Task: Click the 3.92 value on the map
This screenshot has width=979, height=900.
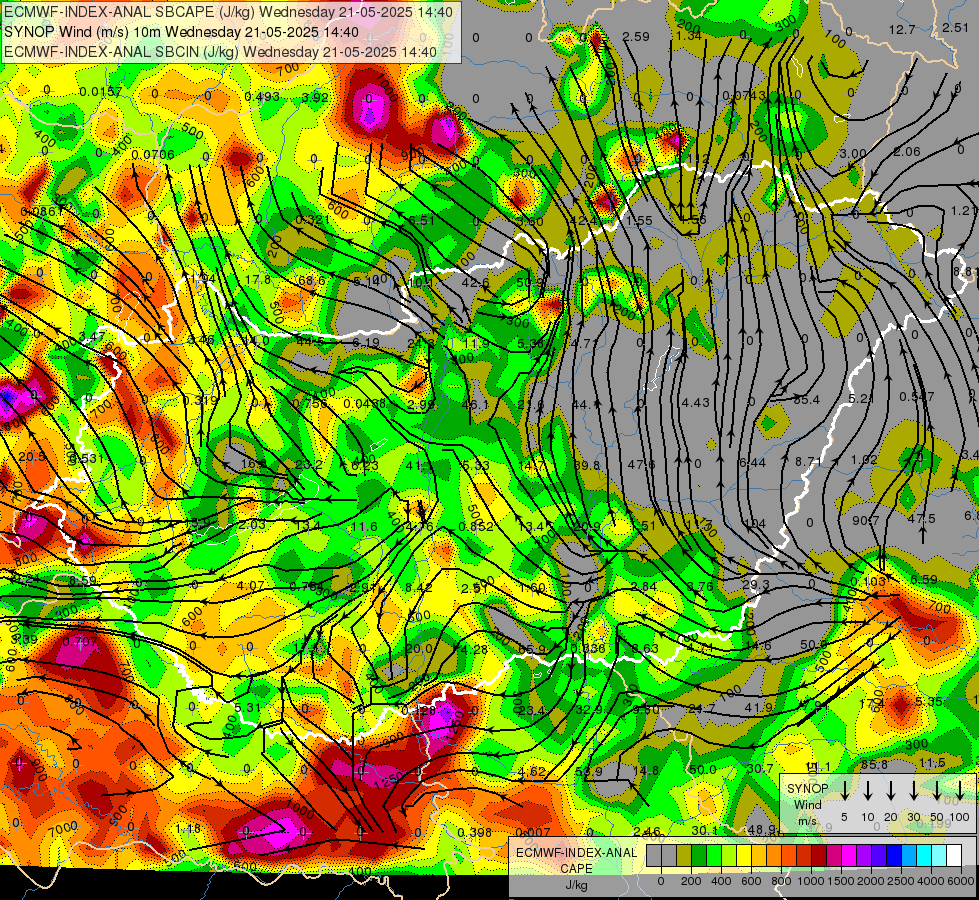Action: click(315, 97)
